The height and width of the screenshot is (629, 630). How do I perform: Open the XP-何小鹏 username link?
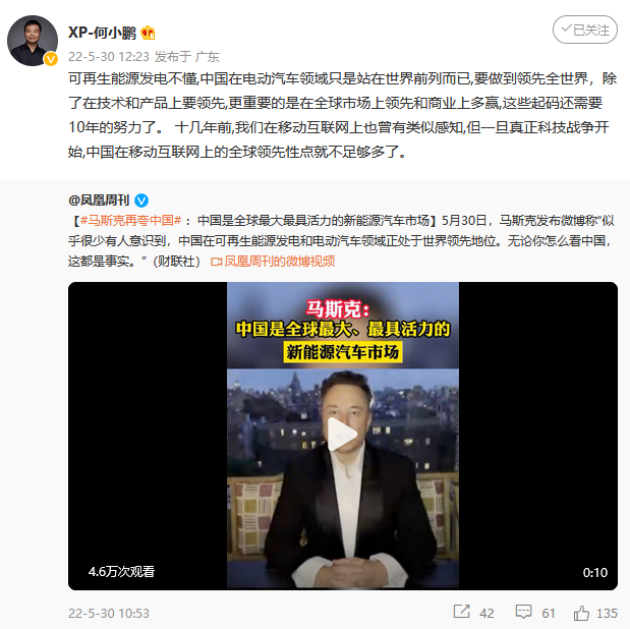click(x=102, y=33)
